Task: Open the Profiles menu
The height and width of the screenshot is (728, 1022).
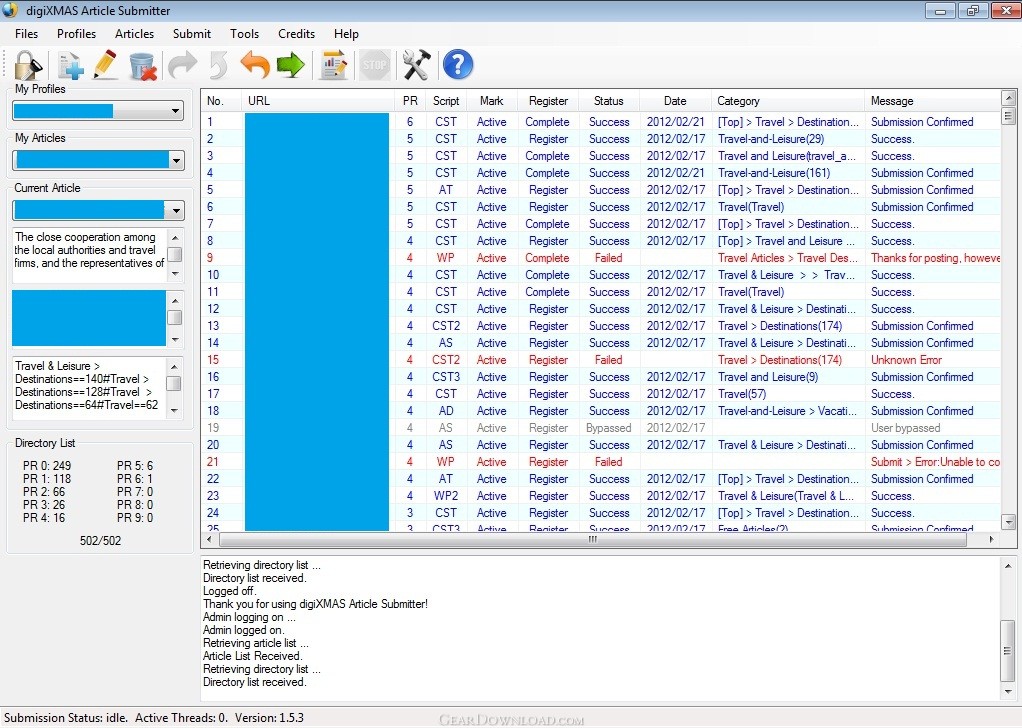Action: click(x=76, y=34)
